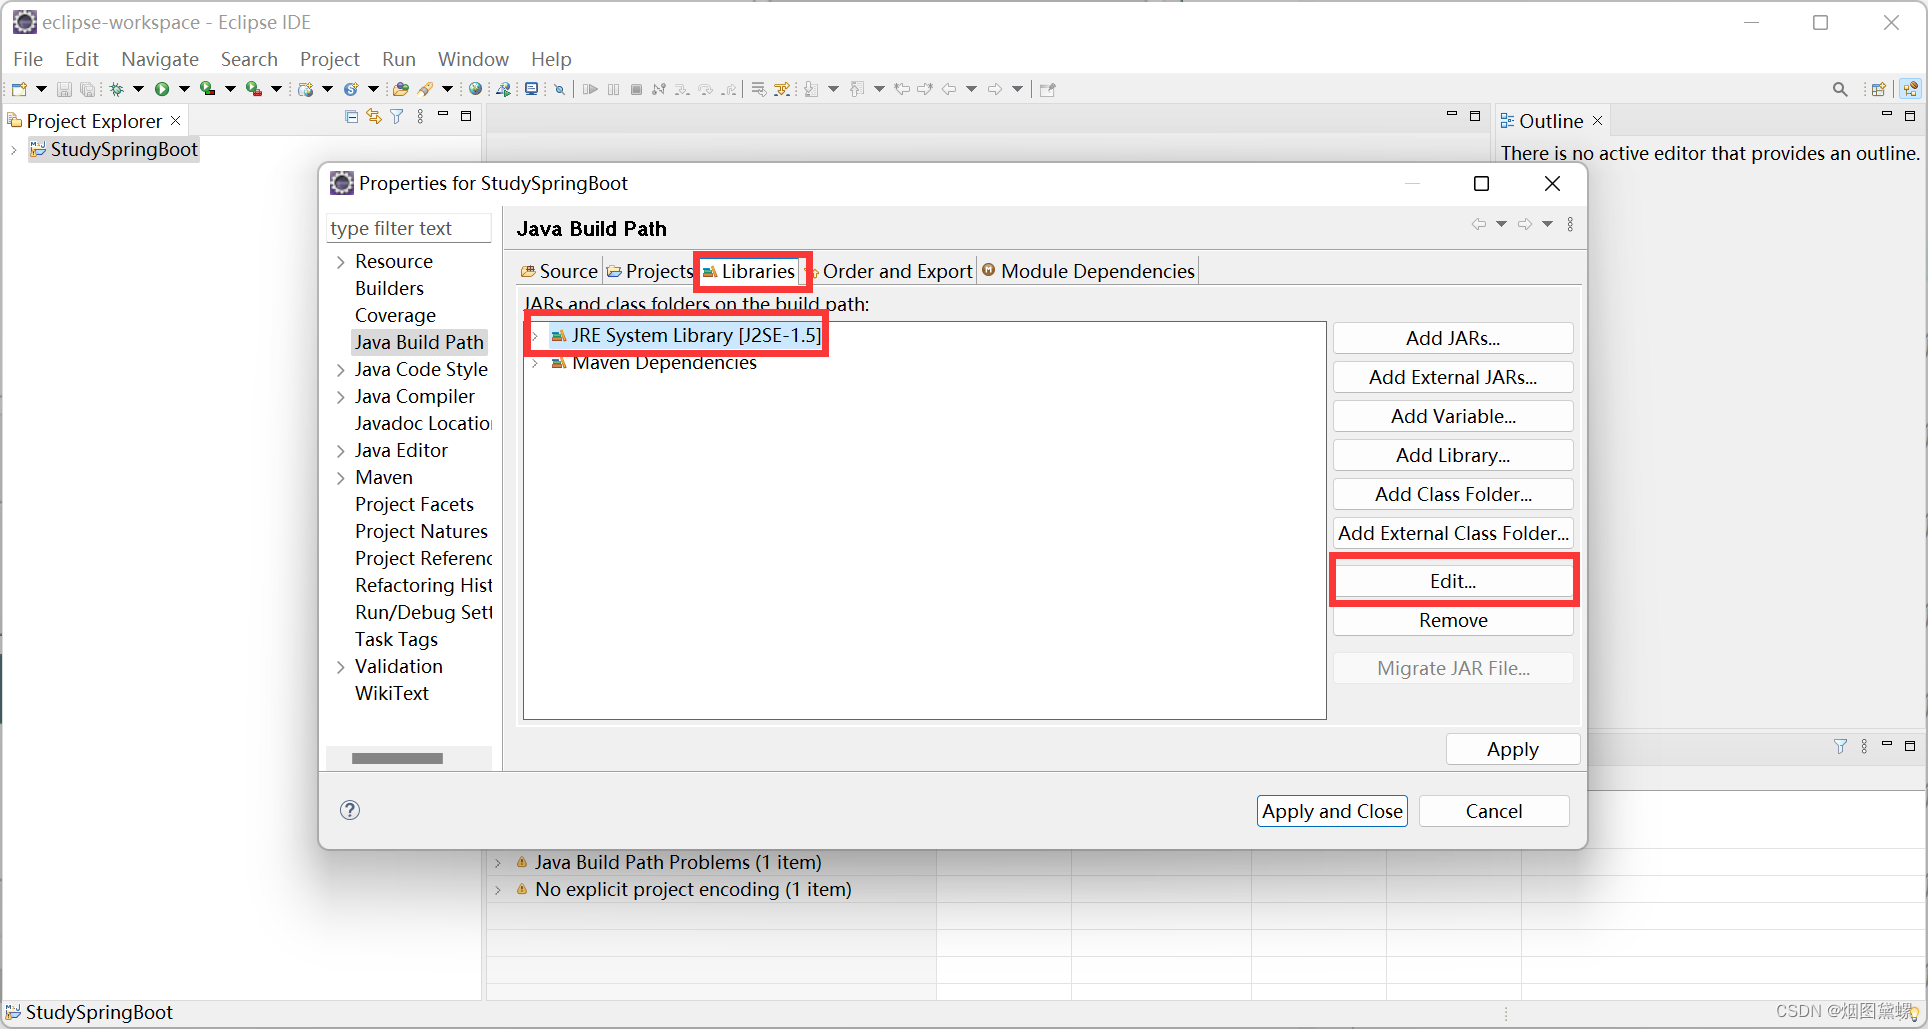1928x1029 pixels.
Task: Click the Open a Terminal monitor icon
Action: click(x=532, y=89)
